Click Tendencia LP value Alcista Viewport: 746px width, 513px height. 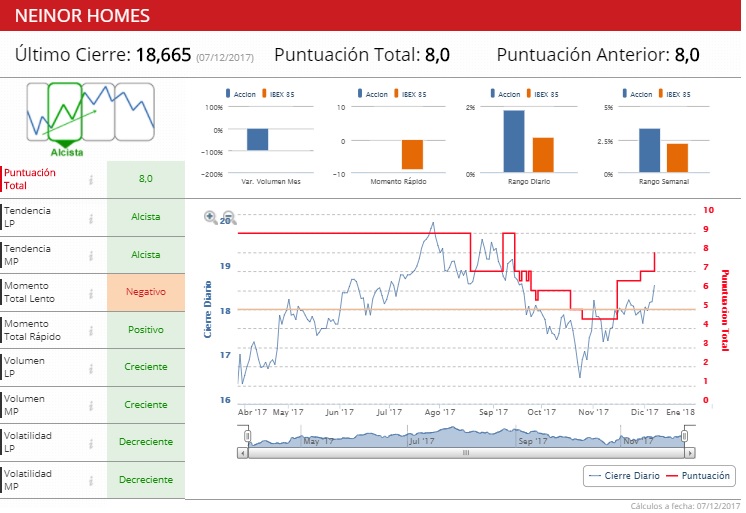pos(146,217)
